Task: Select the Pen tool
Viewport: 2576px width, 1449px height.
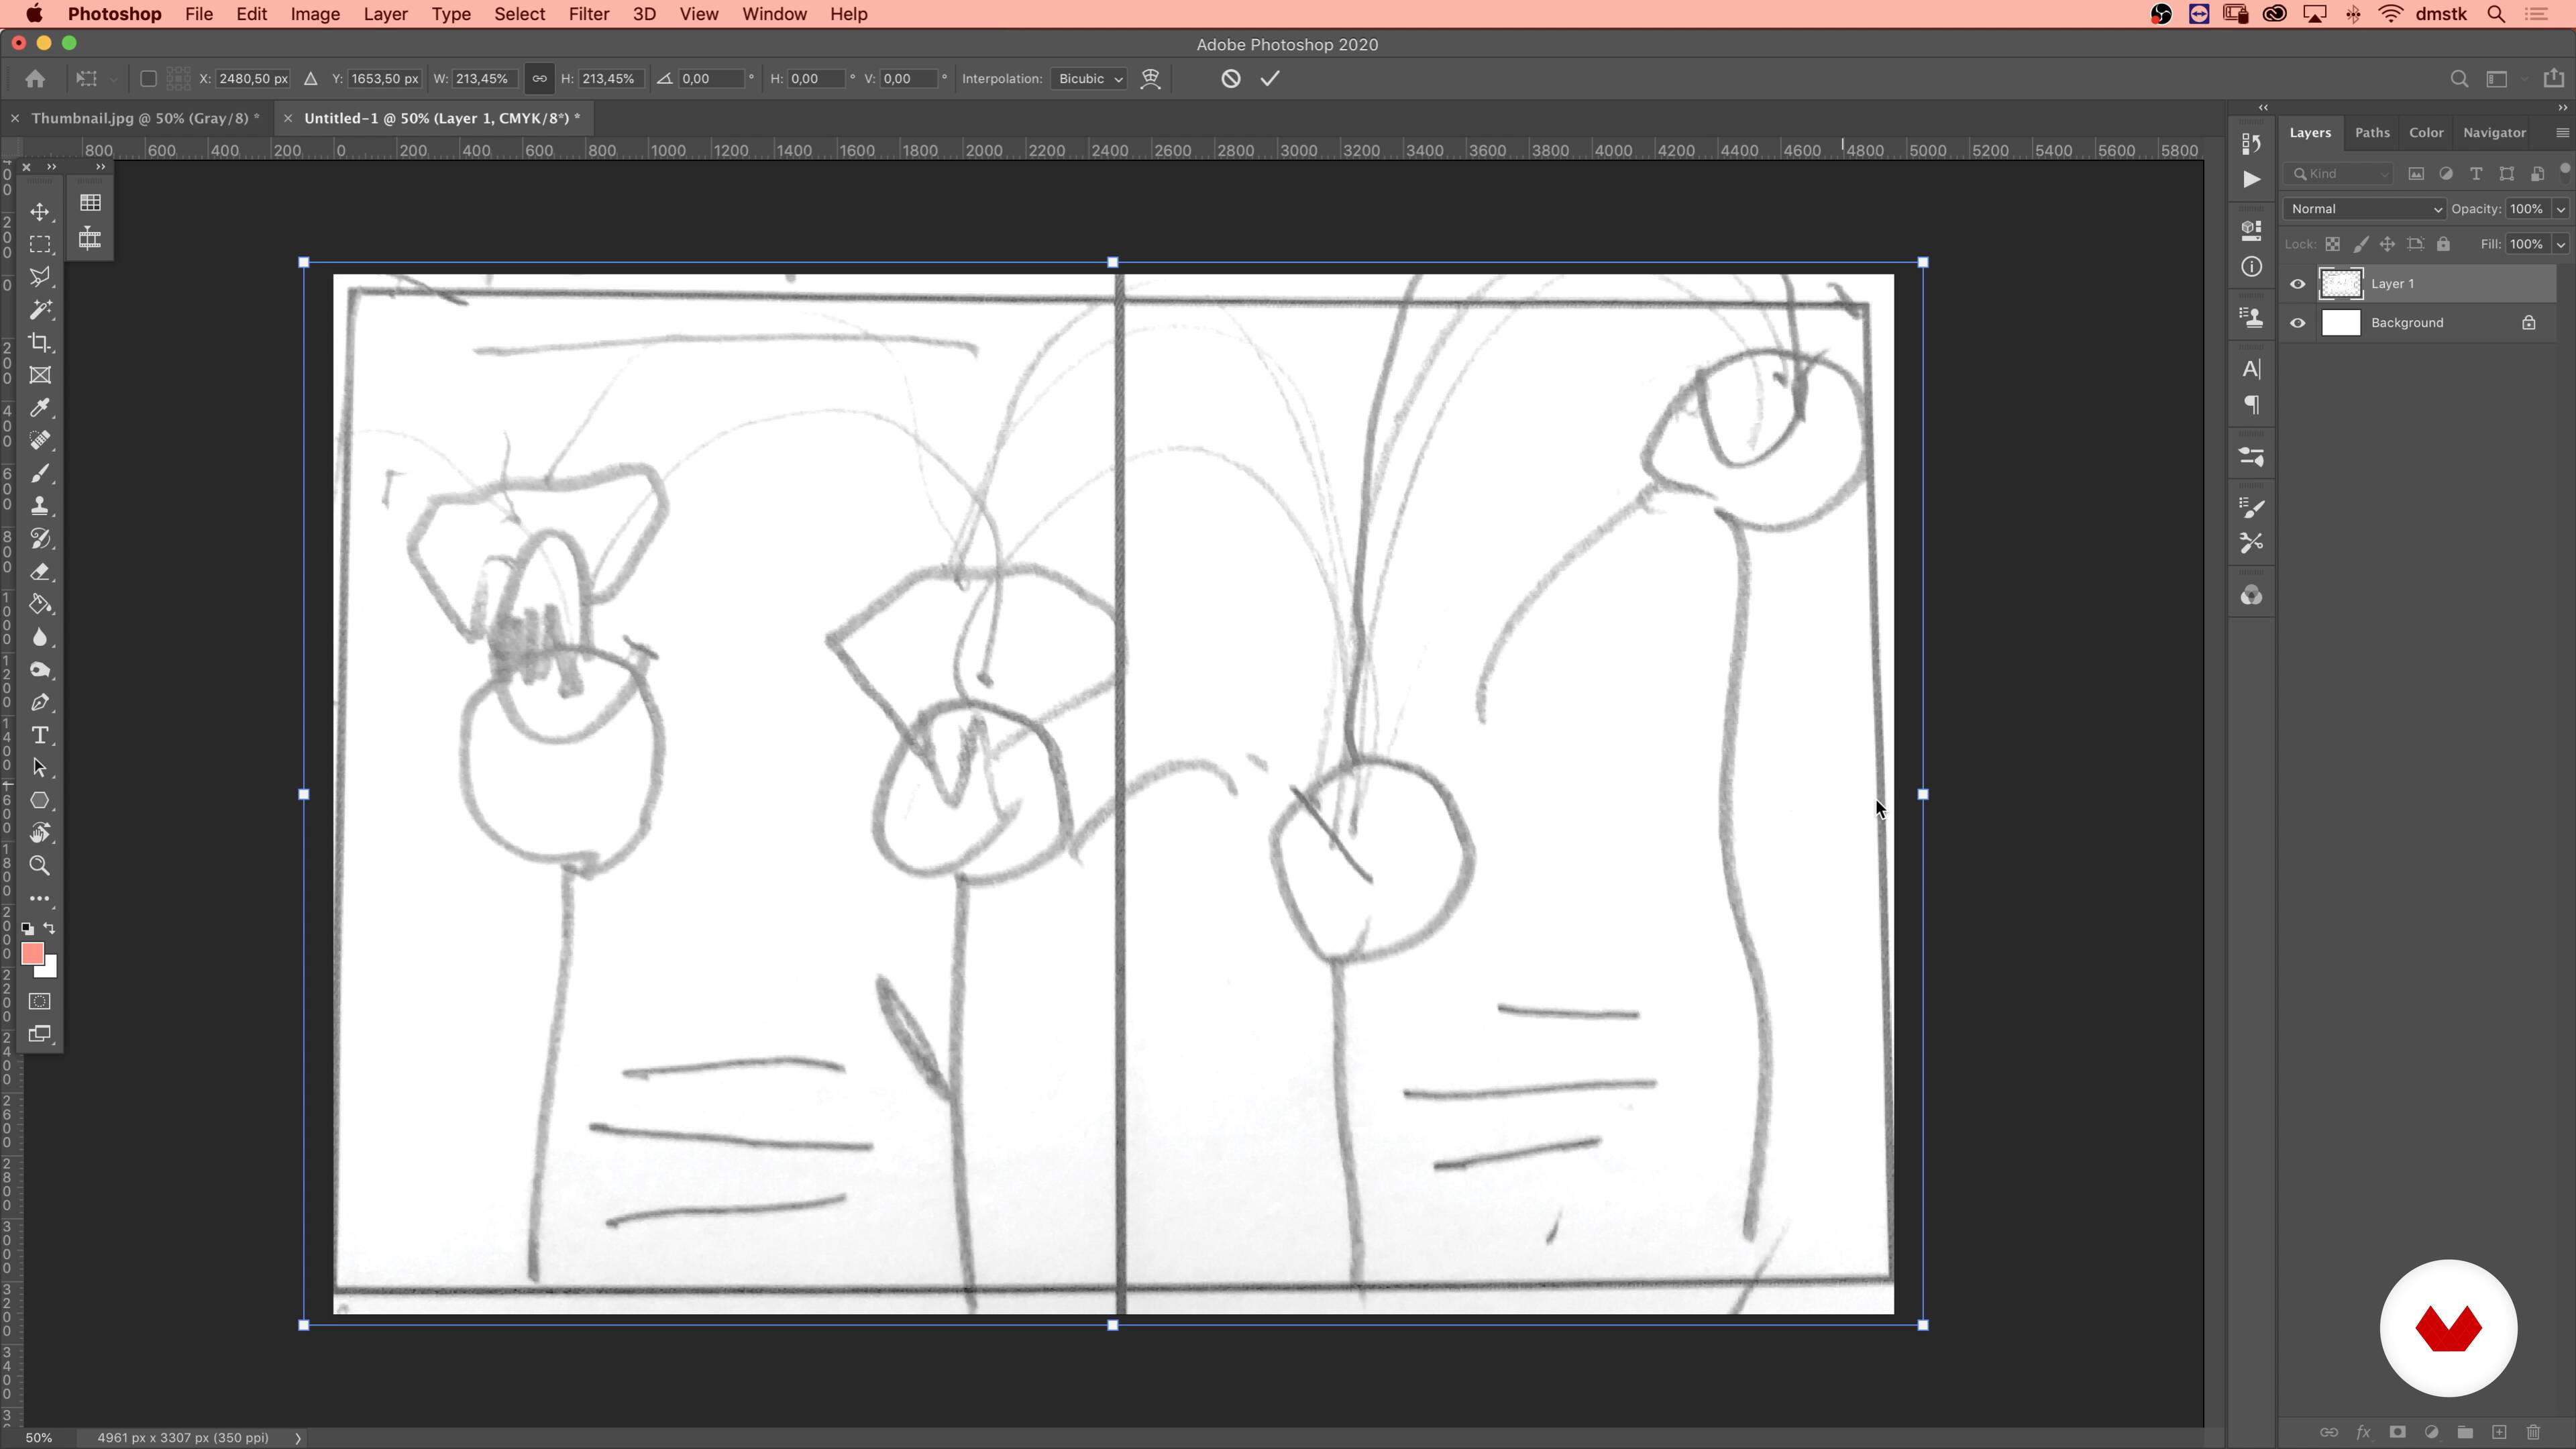Action: coord(40,703)
